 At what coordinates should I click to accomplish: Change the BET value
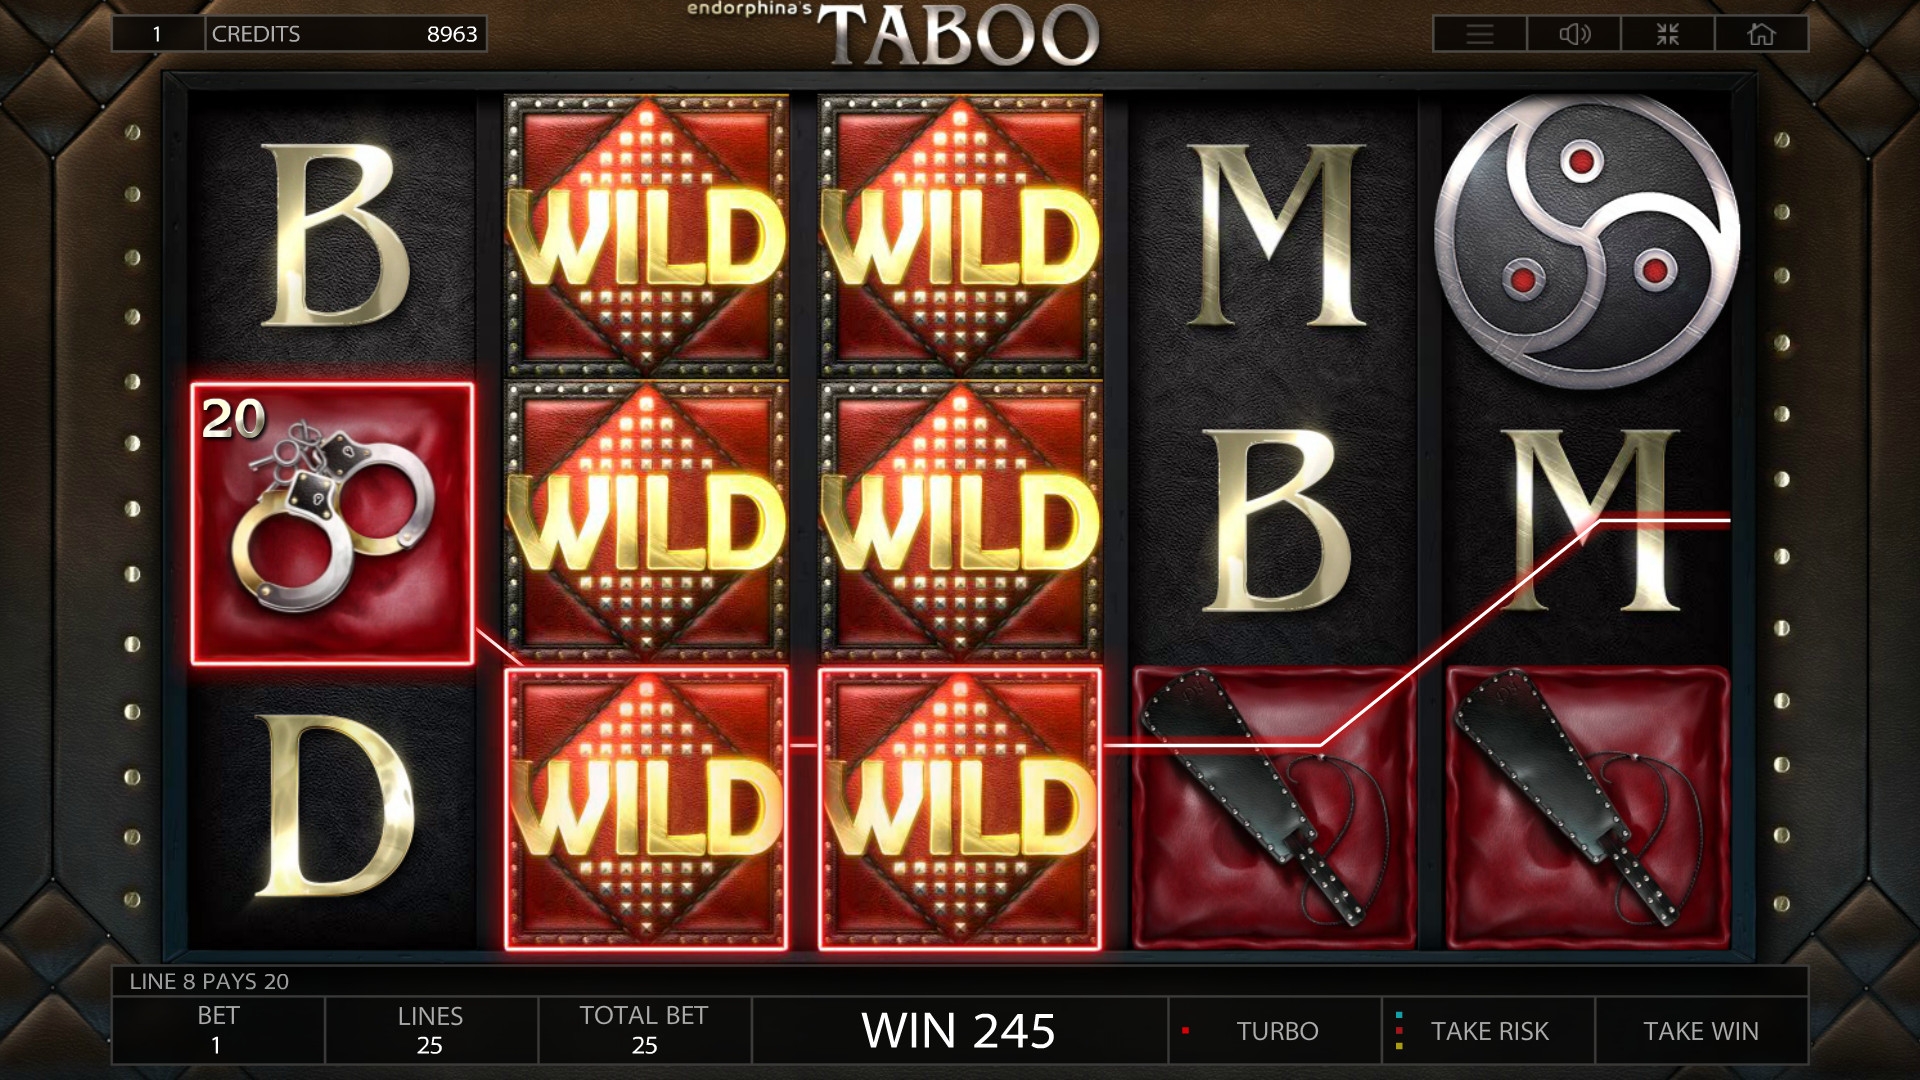(218, 1031)
